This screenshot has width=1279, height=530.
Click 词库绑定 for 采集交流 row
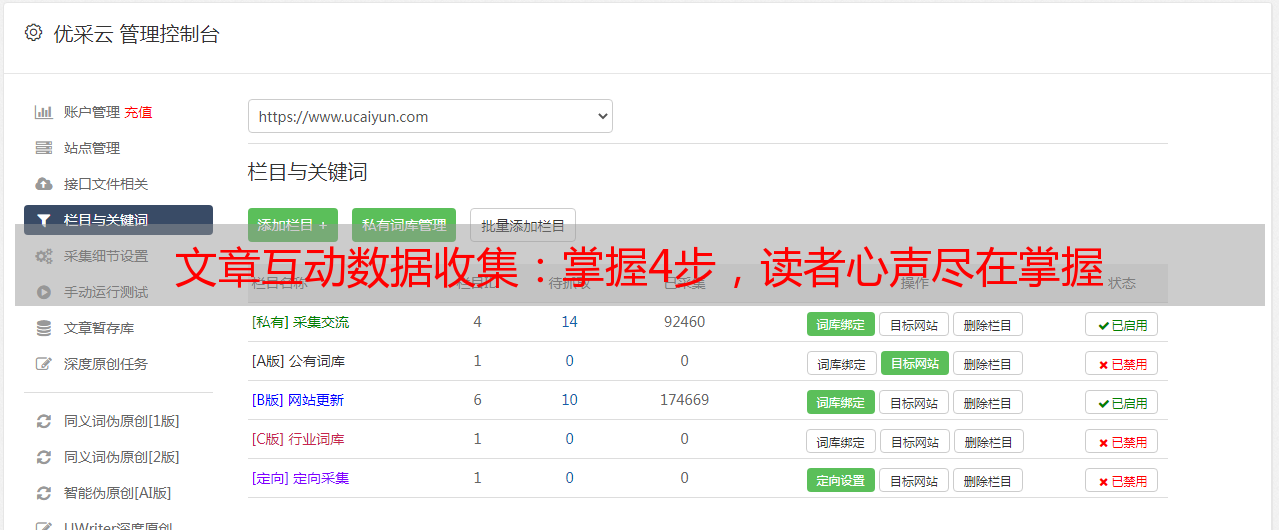pyautogui.click(x=841, y=324)
